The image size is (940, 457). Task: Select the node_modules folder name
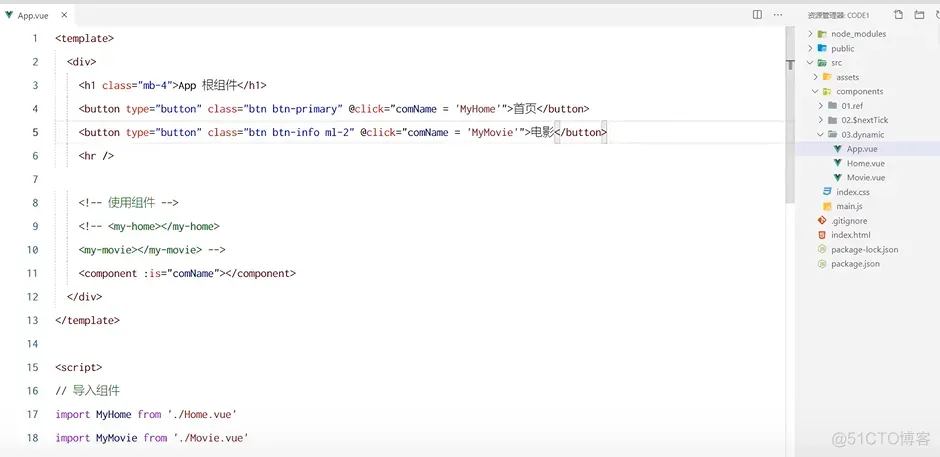click(858, 34)
